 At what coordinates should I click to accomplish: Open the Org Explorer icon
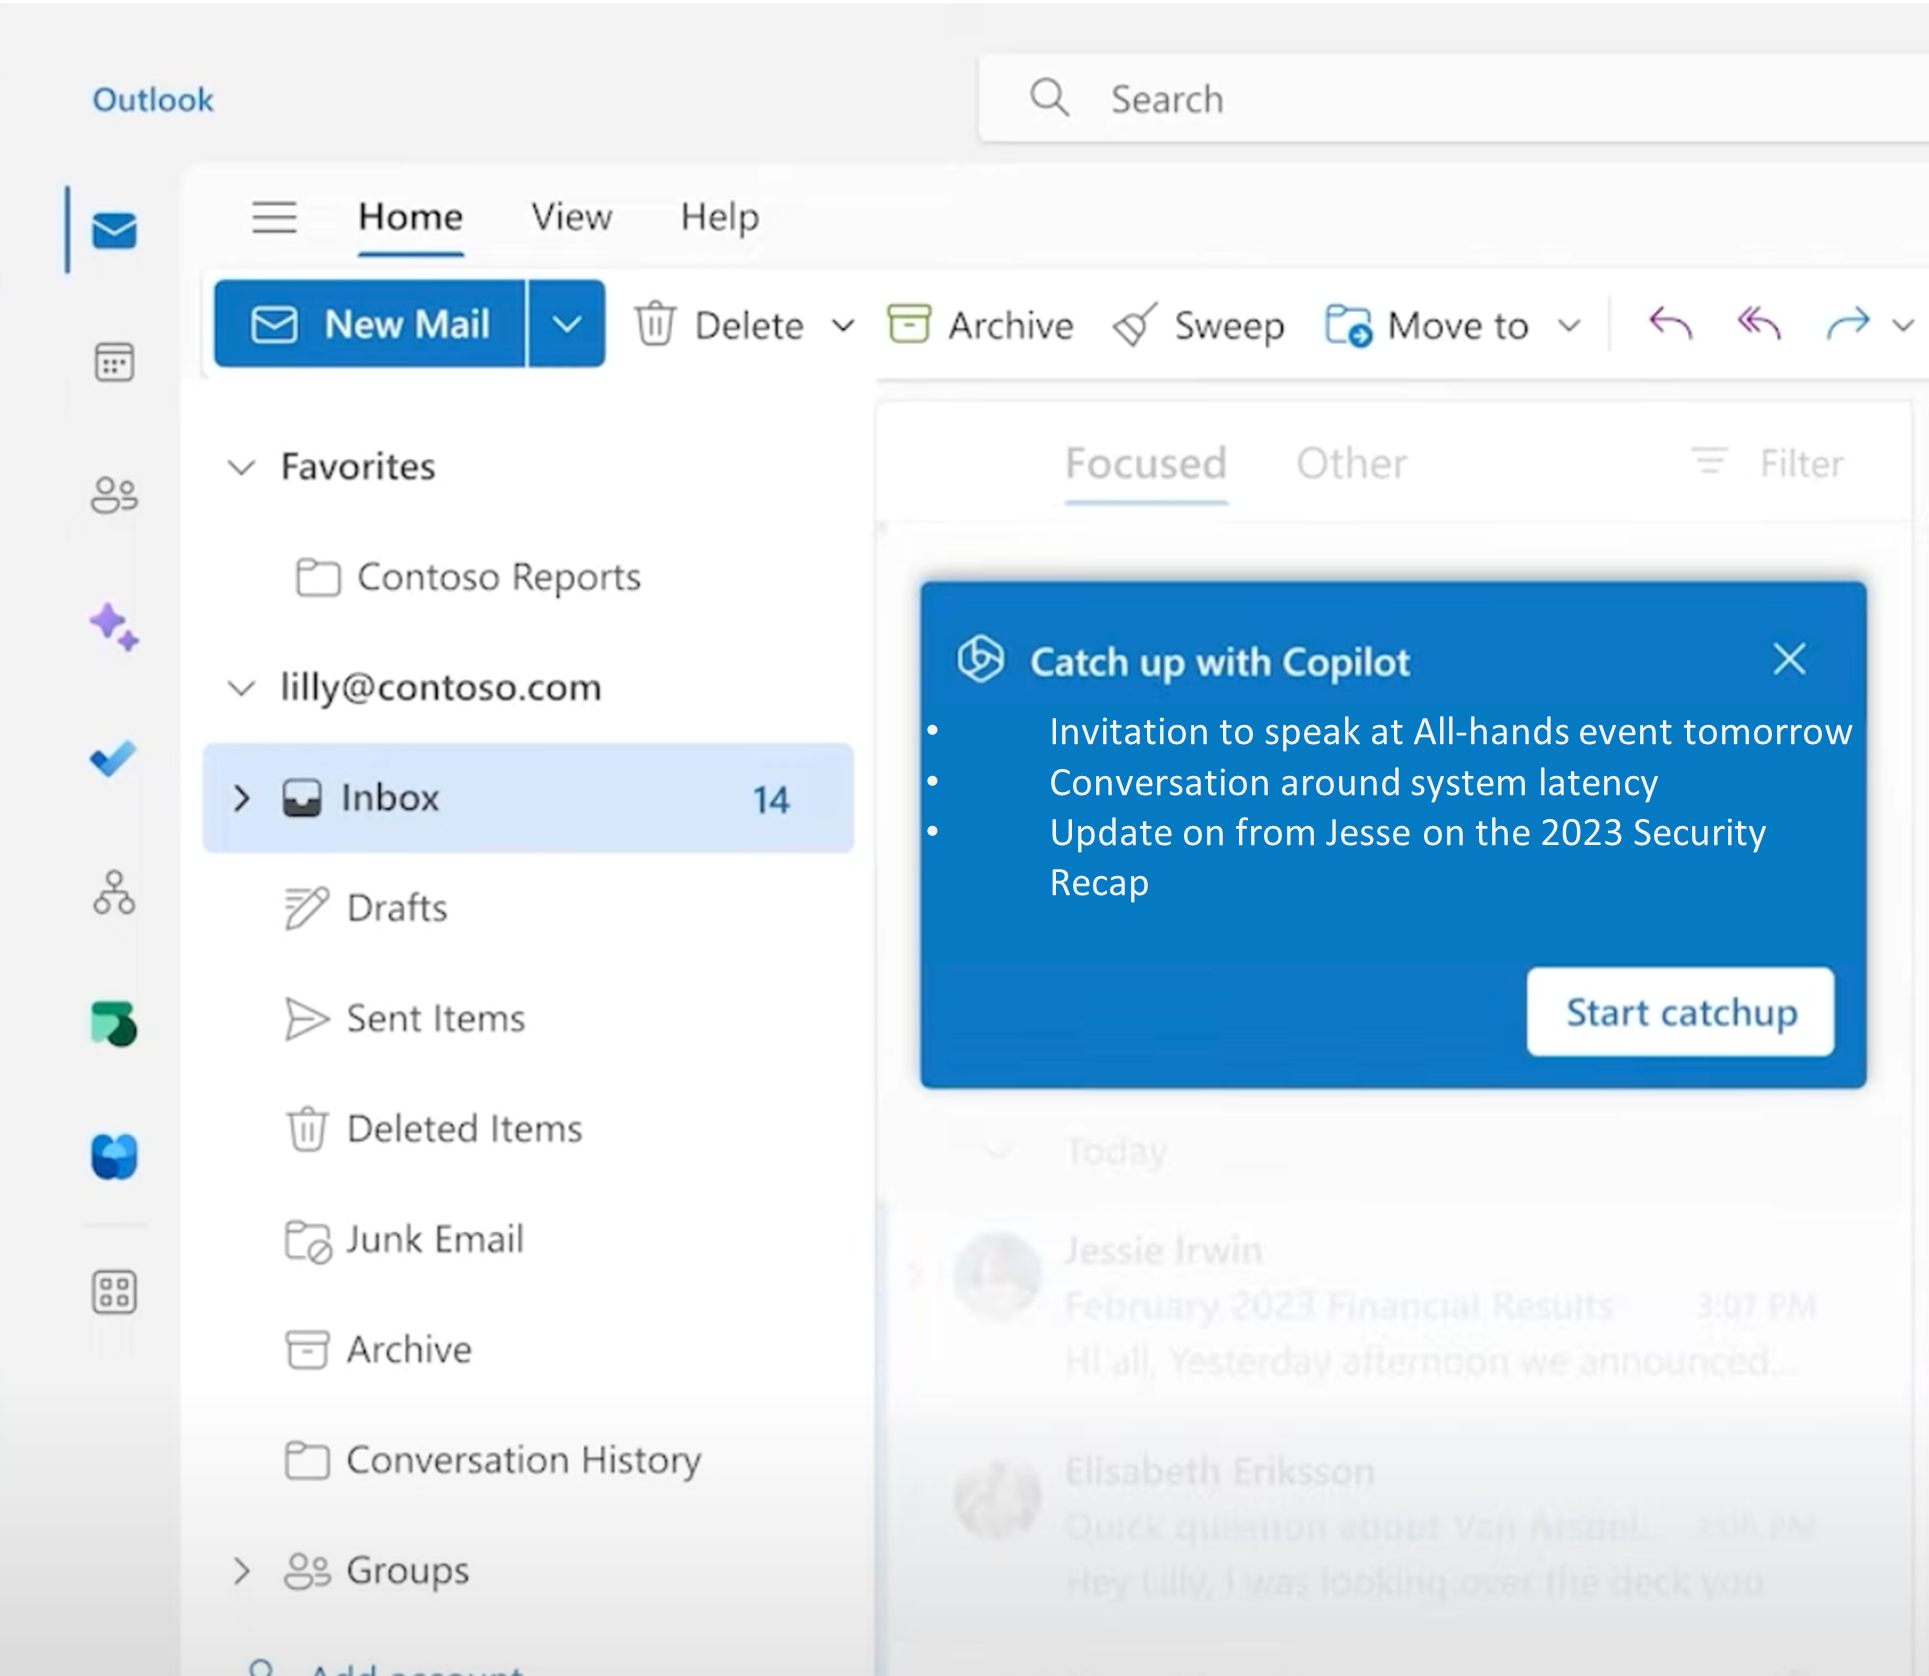pos(114,892)
